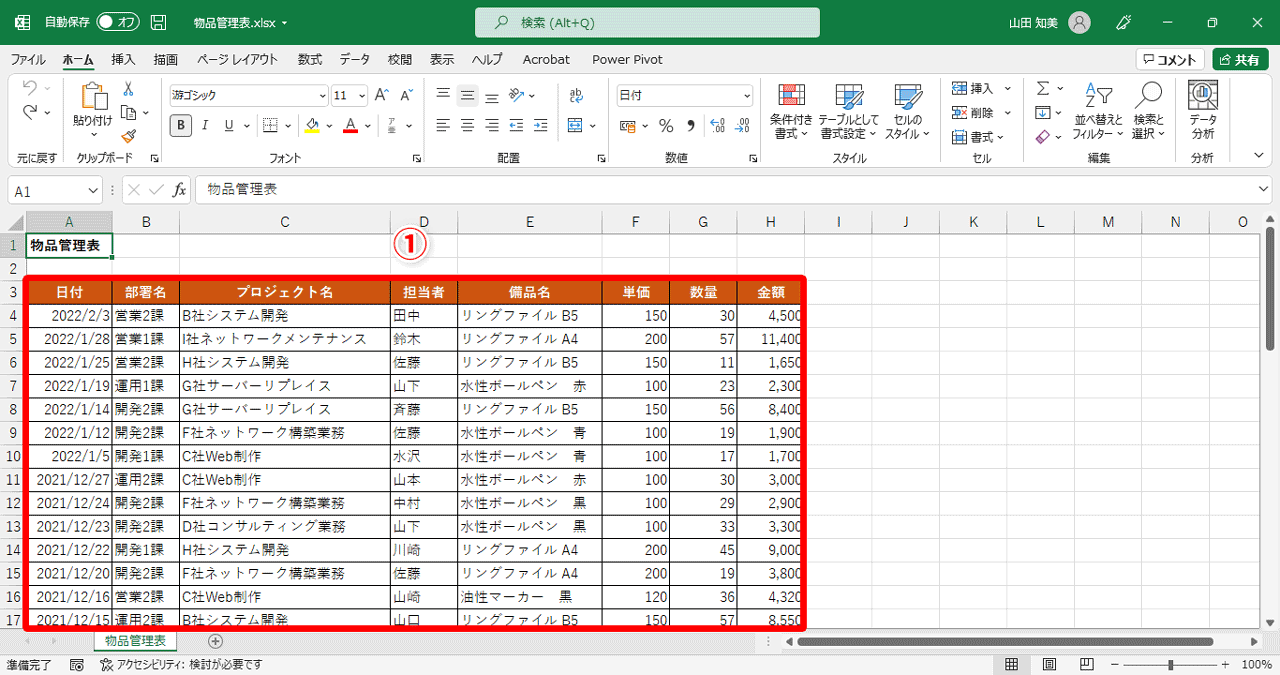The width and height of the screenshot is (1280, 675).
Task: Toggle Bold formatting button
Action: [181, 125]
